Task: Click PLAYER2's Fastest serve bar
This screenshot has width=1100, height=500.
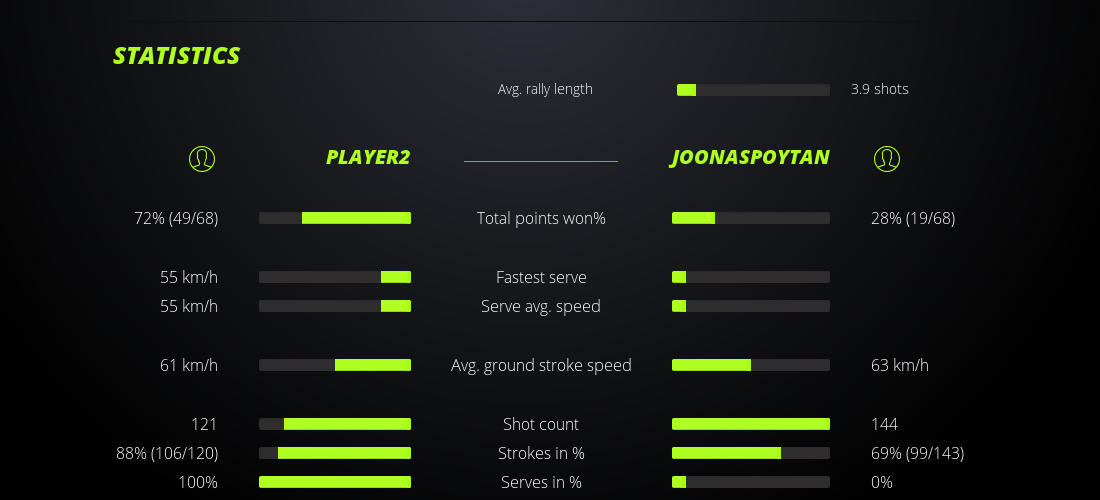Action: (x=335, y=277)
